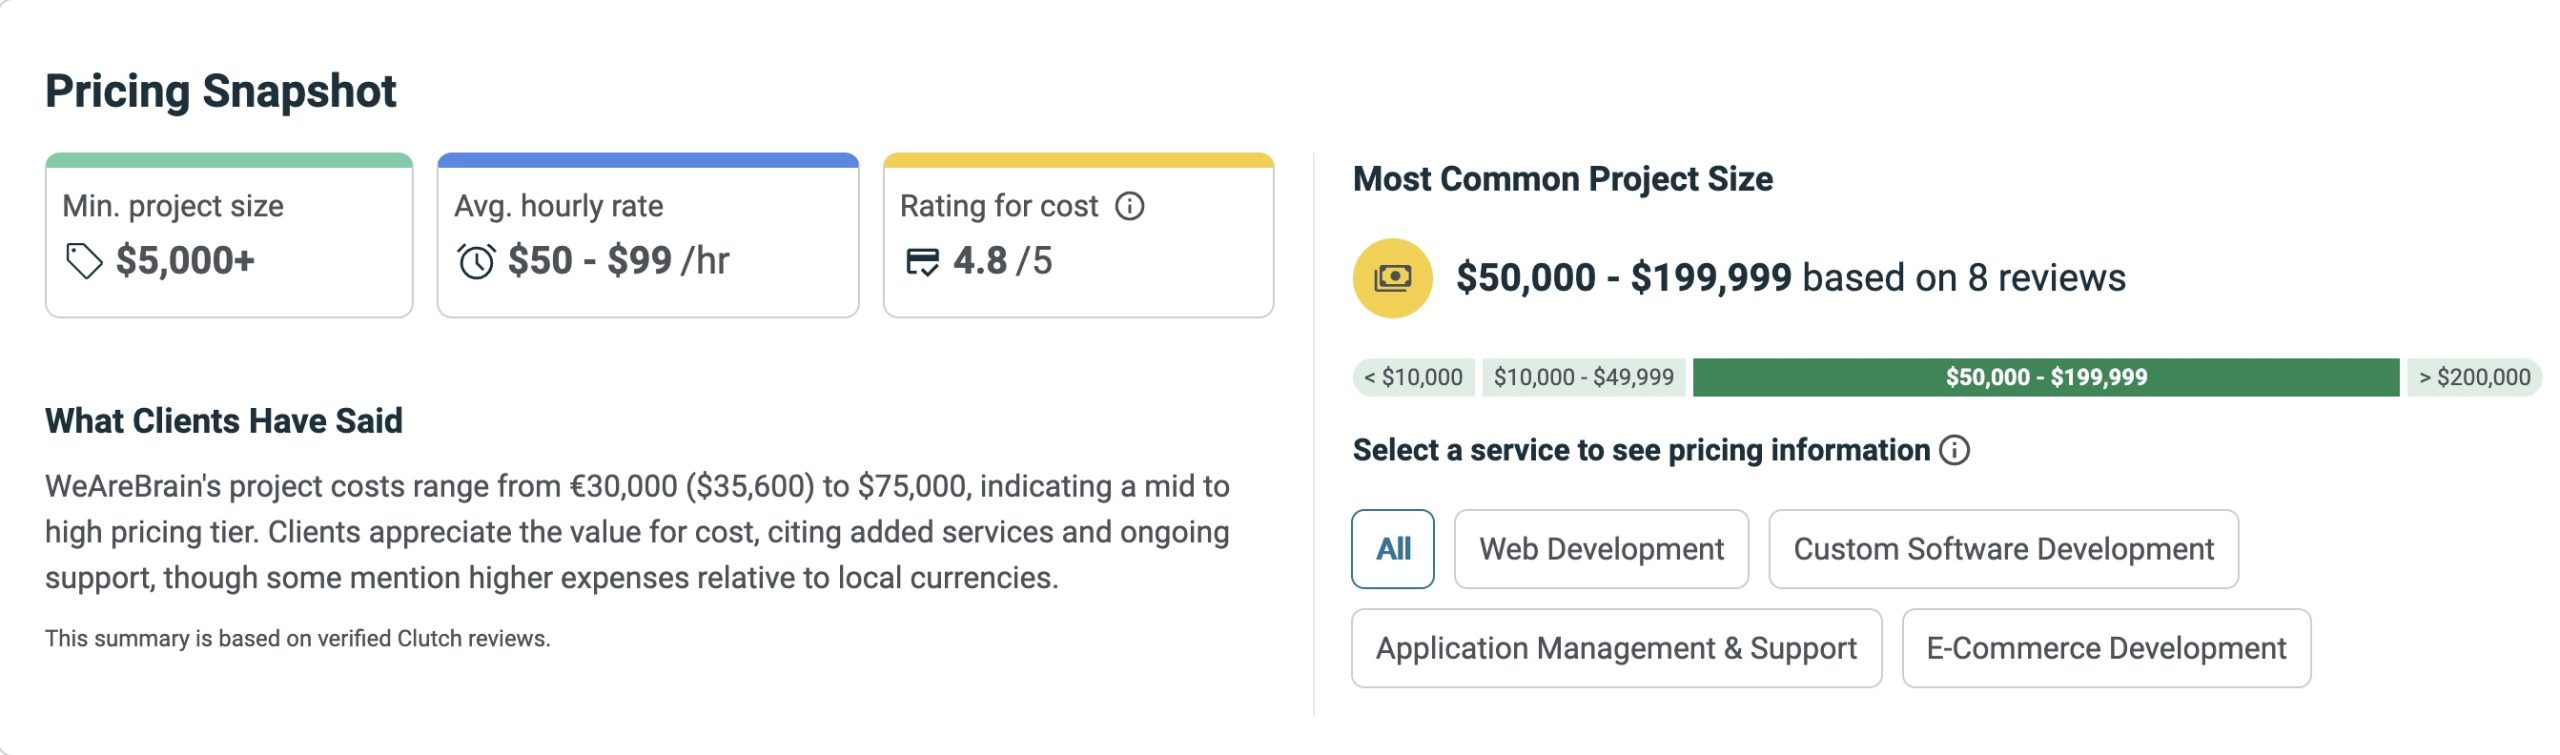Click the What Clients Have Said heading
This screenshot has width=2560, height=755.
point(224,421)
